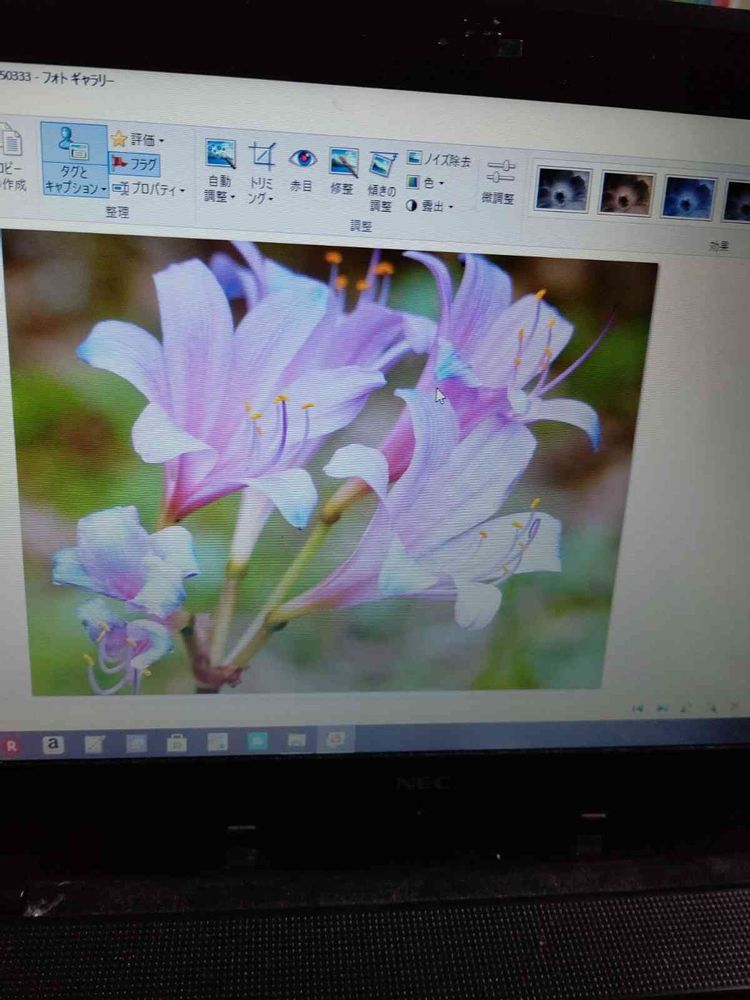Apply the sepia effect thumbnail

point(626,194)
